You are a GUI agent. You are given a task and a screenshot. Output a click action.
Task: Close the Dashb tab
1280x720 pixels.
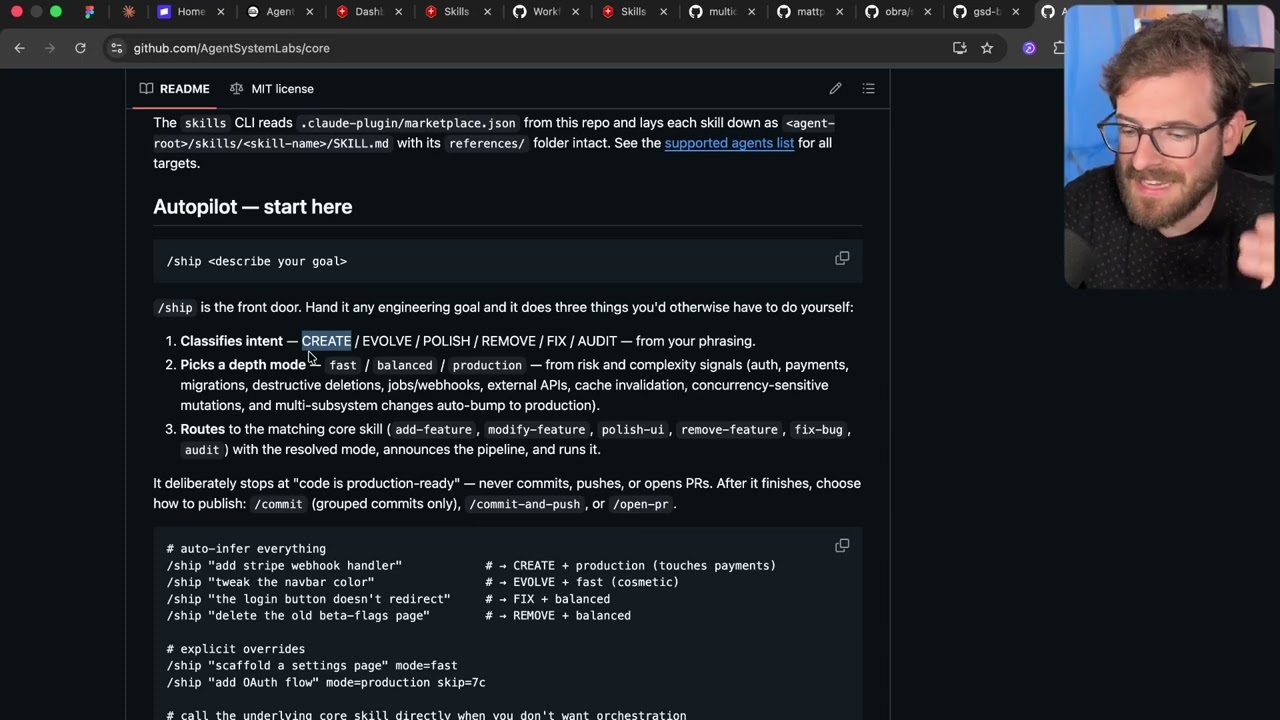click(399, 12)
